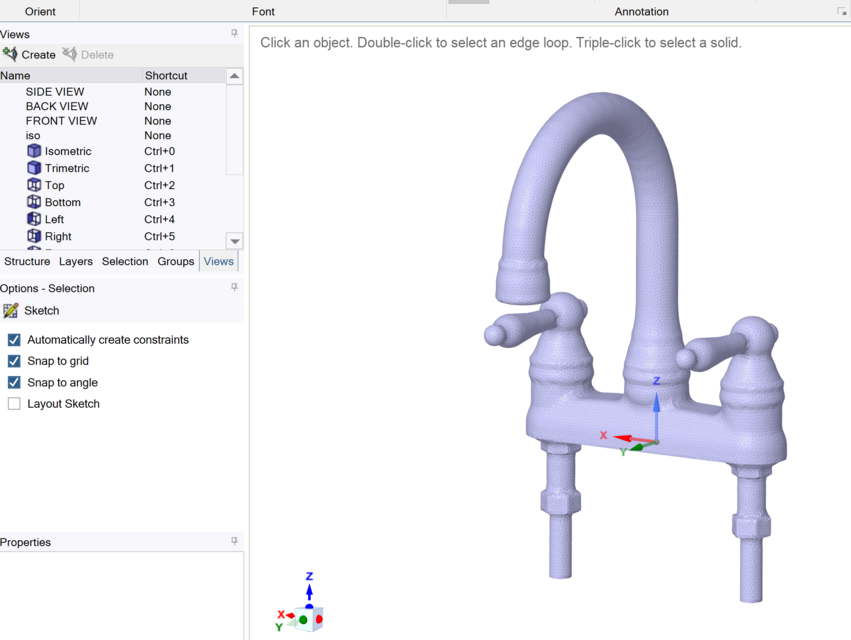The image size is (851, 640).
Task: Click the scroll-up arrow in Views list
Action: [x=233, y=75]
